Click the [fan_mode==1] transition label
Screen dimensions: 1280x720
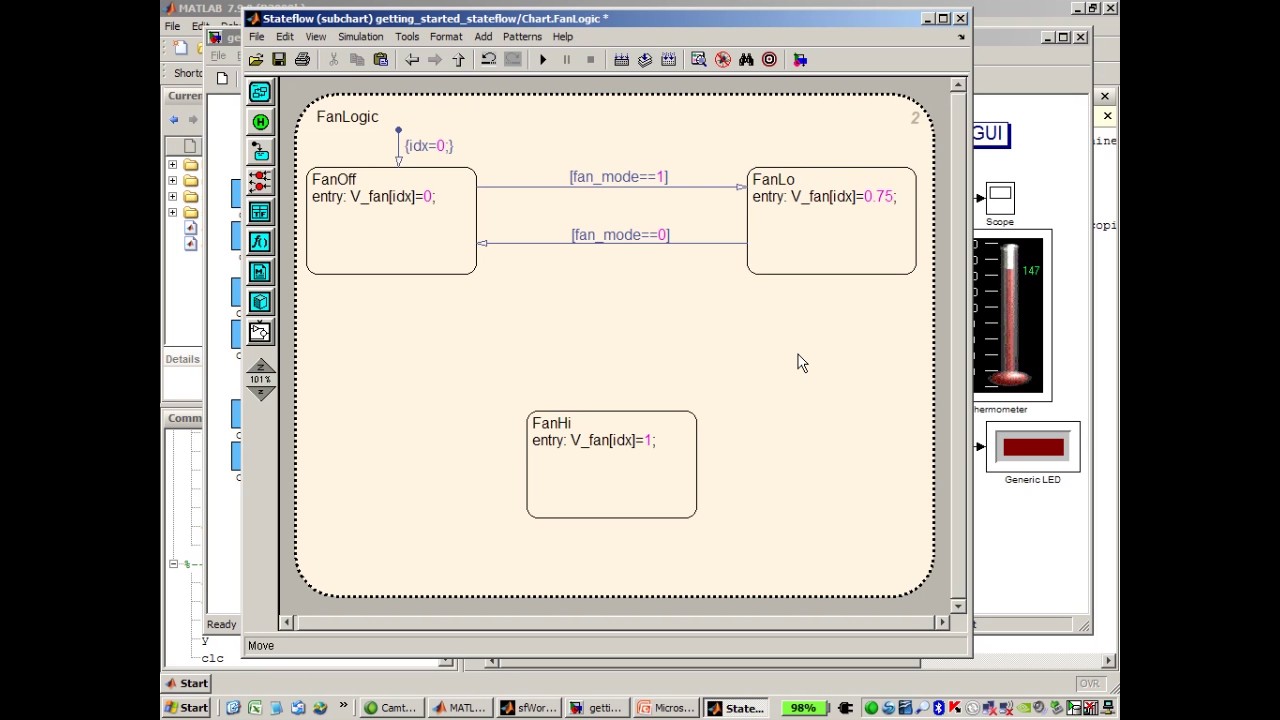coord(618,177)
